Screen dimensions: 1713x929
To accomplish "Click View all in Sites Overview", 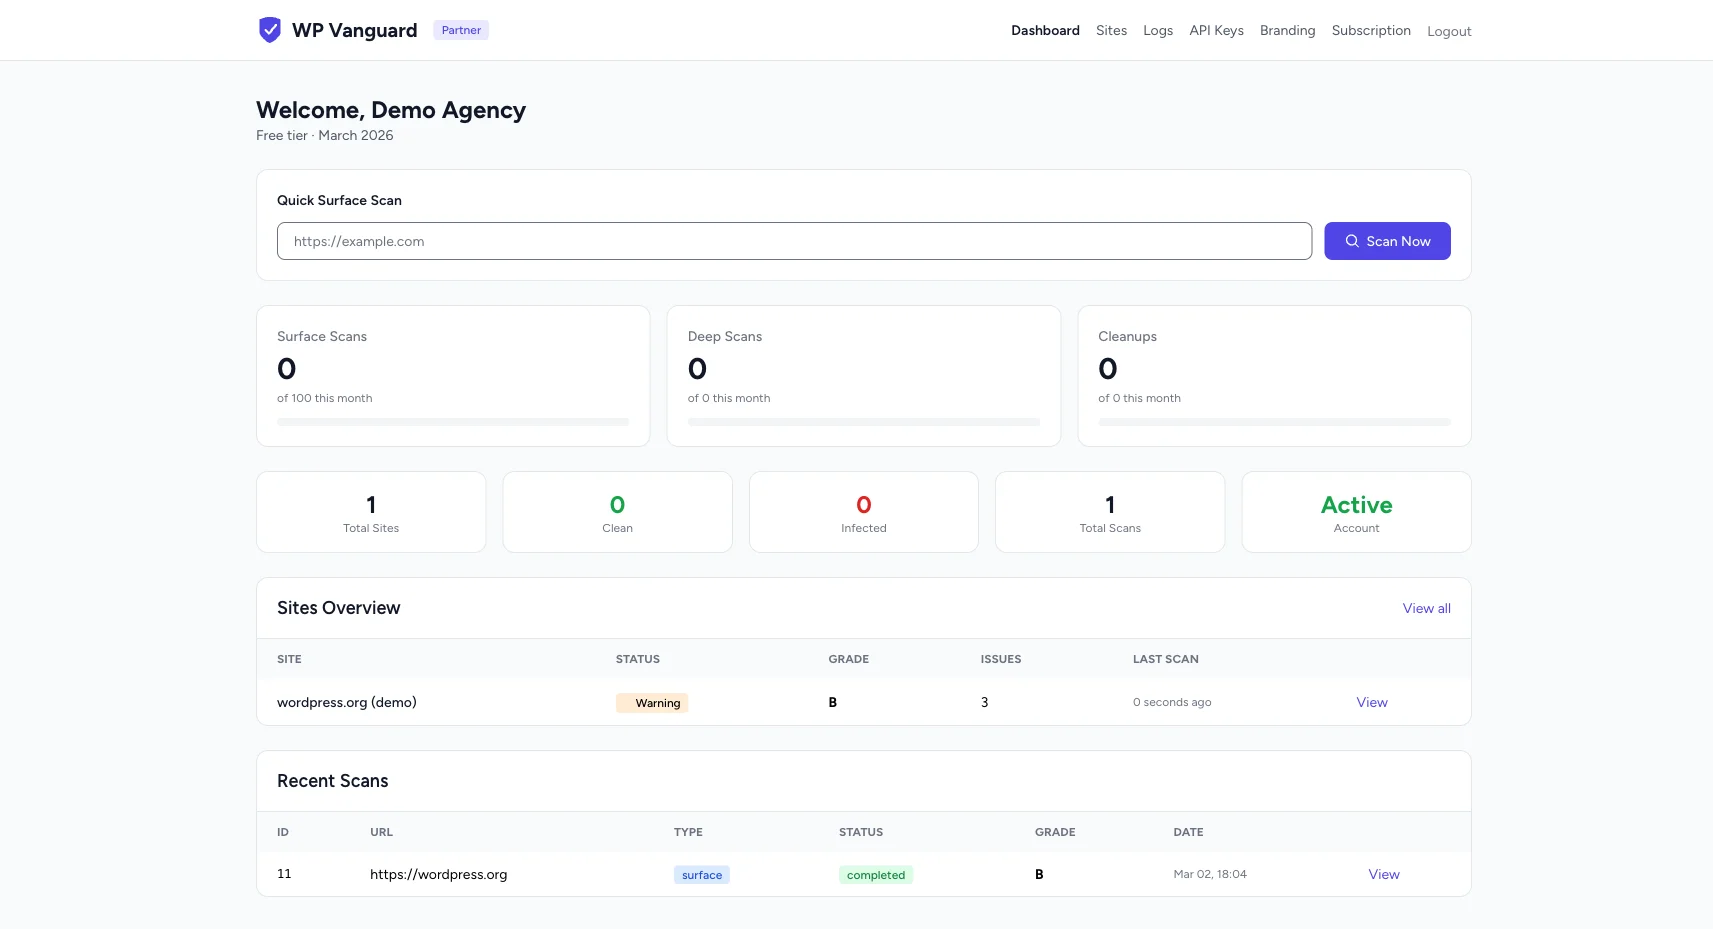I will [1426, 608].
